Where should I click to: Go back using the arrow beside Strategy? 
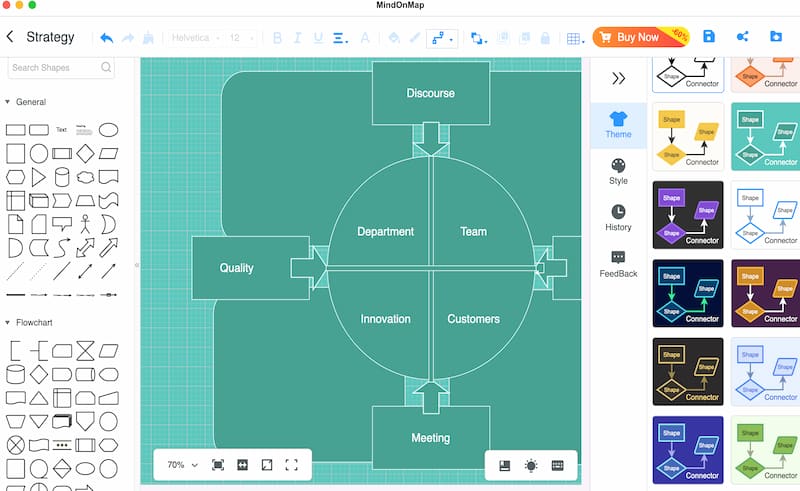(10, 37)
